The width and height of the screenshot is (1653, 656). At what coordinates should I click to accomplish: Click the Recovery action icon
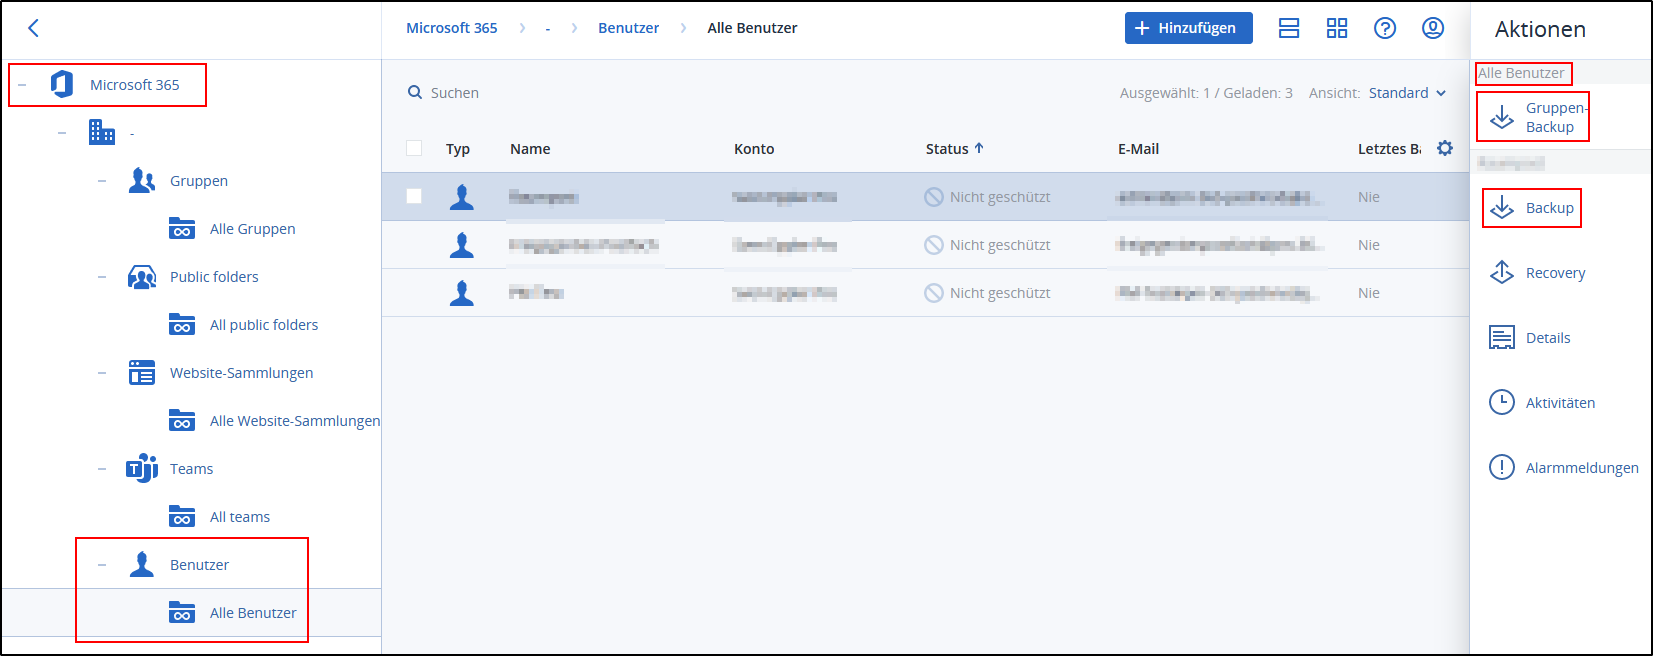[1502, 273]
